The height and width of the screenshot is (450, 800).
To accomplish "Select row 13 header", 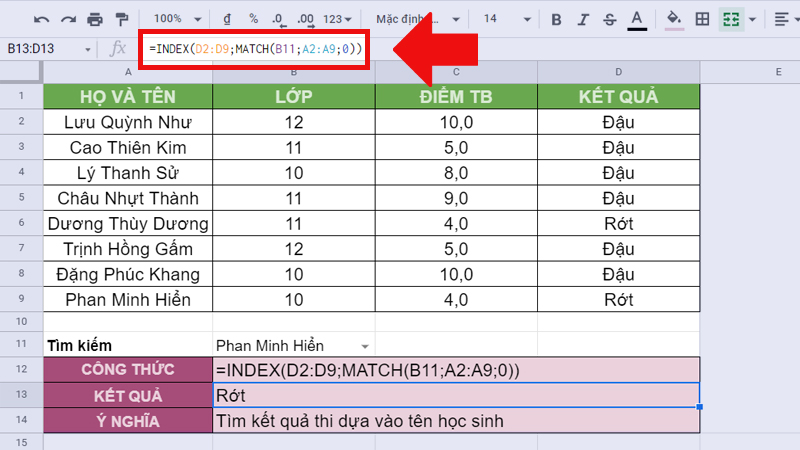I will click(x=21, y=394).
